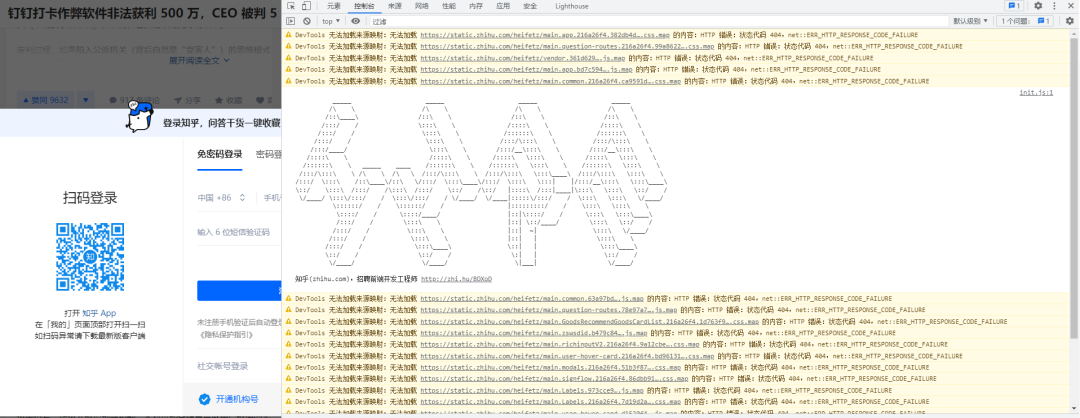Viewport: 1080px width, 418px height.
Task: Show the console sidebar icon
Action: (291, 21)
